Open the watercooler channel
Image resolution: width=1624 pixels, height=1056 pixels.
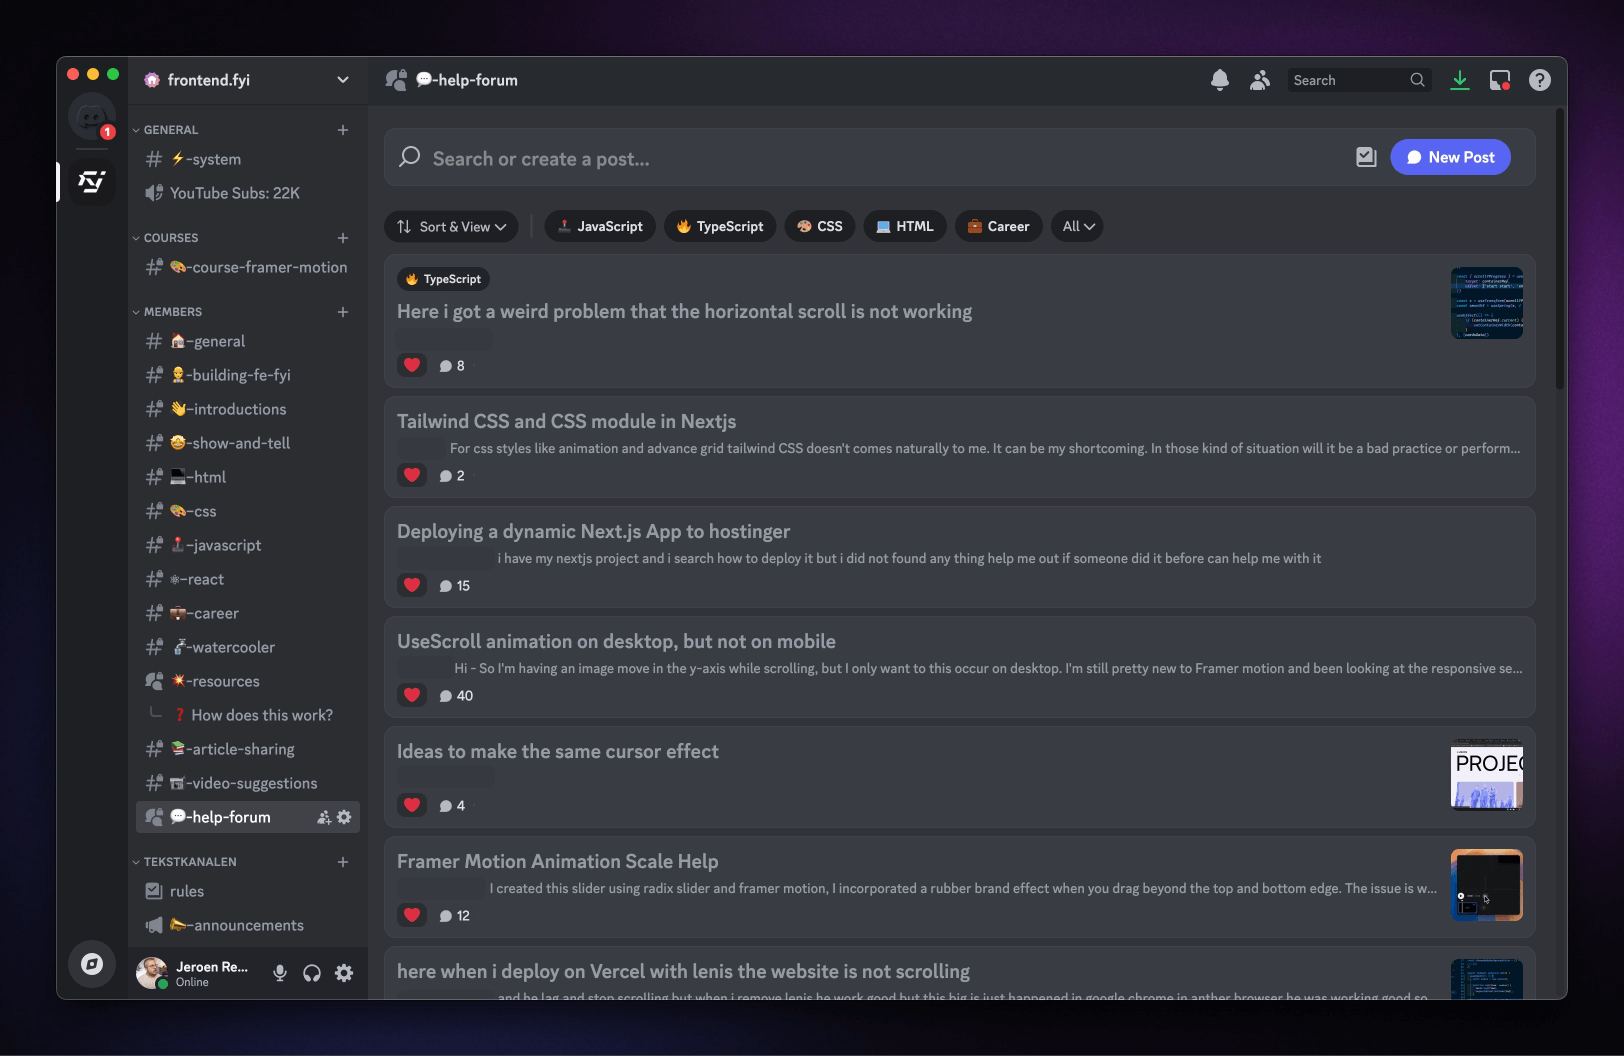pyautogui.click(x=248, y=647)
